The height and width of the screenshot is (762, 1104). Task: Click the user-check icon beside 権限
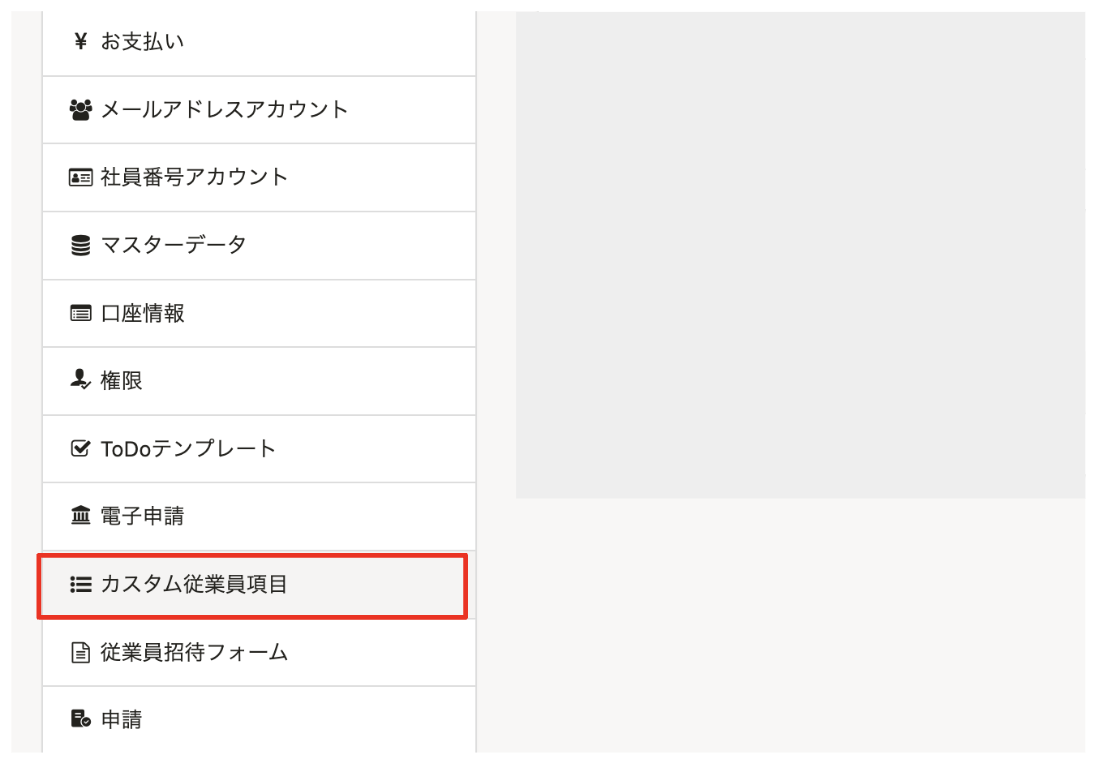pyautogui.click(x=81, y=381)
